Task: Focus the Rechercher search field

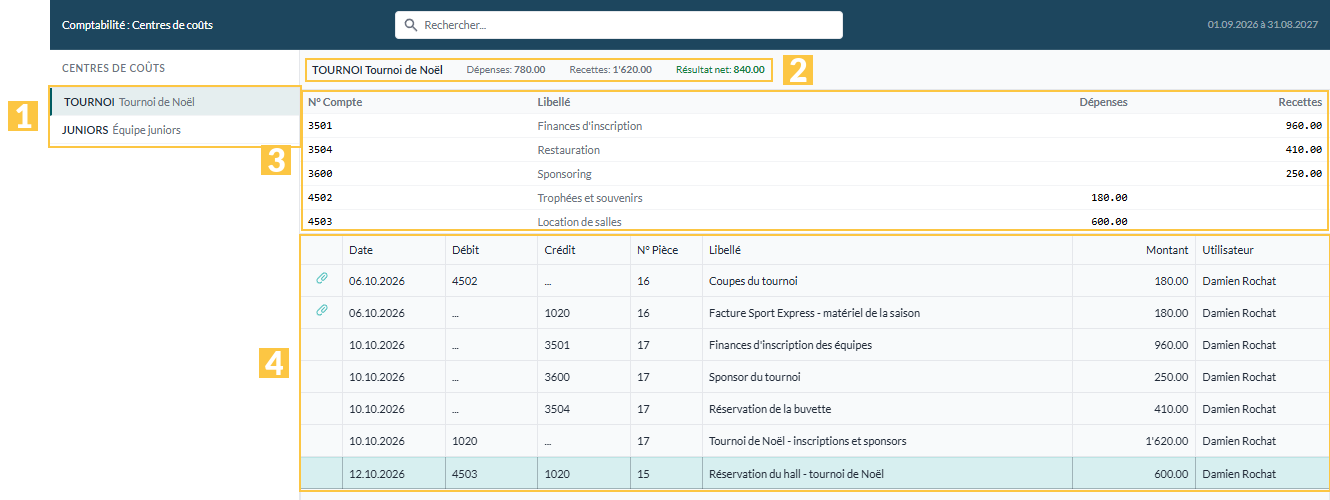Action: tap(619, 25)
